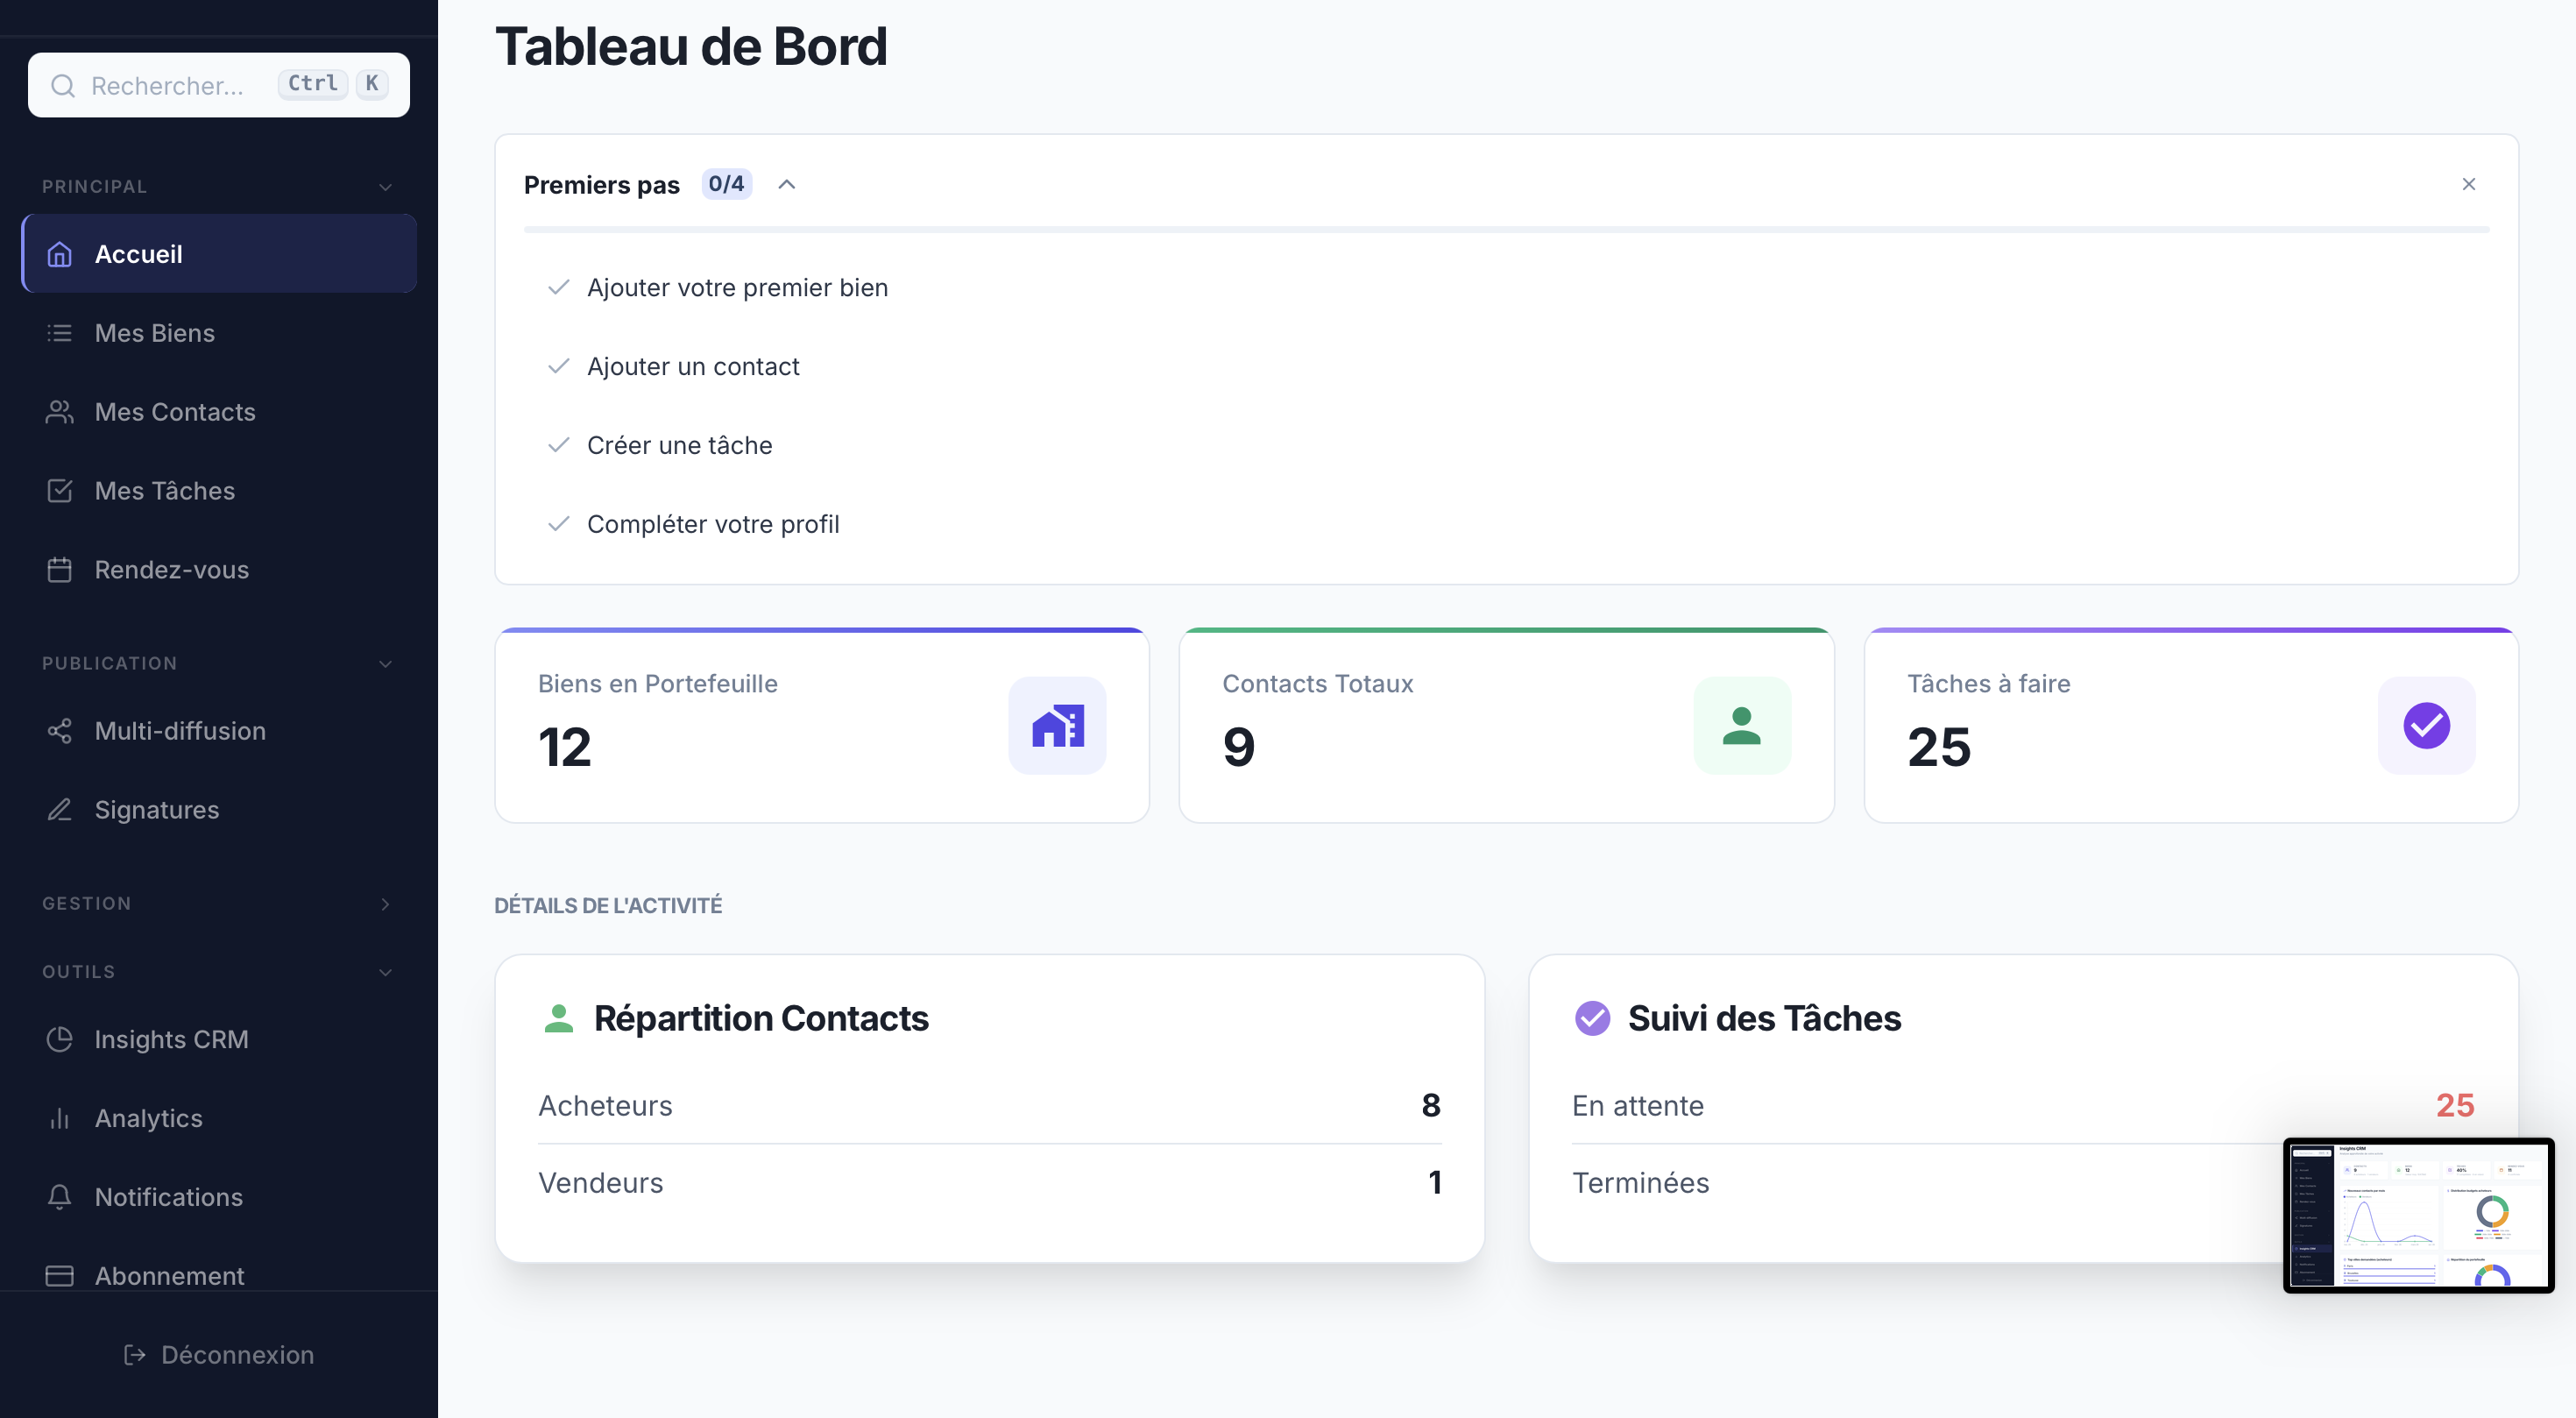Image resolution: width=2576 pixels, height=1418 pixels.
Task: Check off Ajouter votre premier bien
Action: click(558, 287)
